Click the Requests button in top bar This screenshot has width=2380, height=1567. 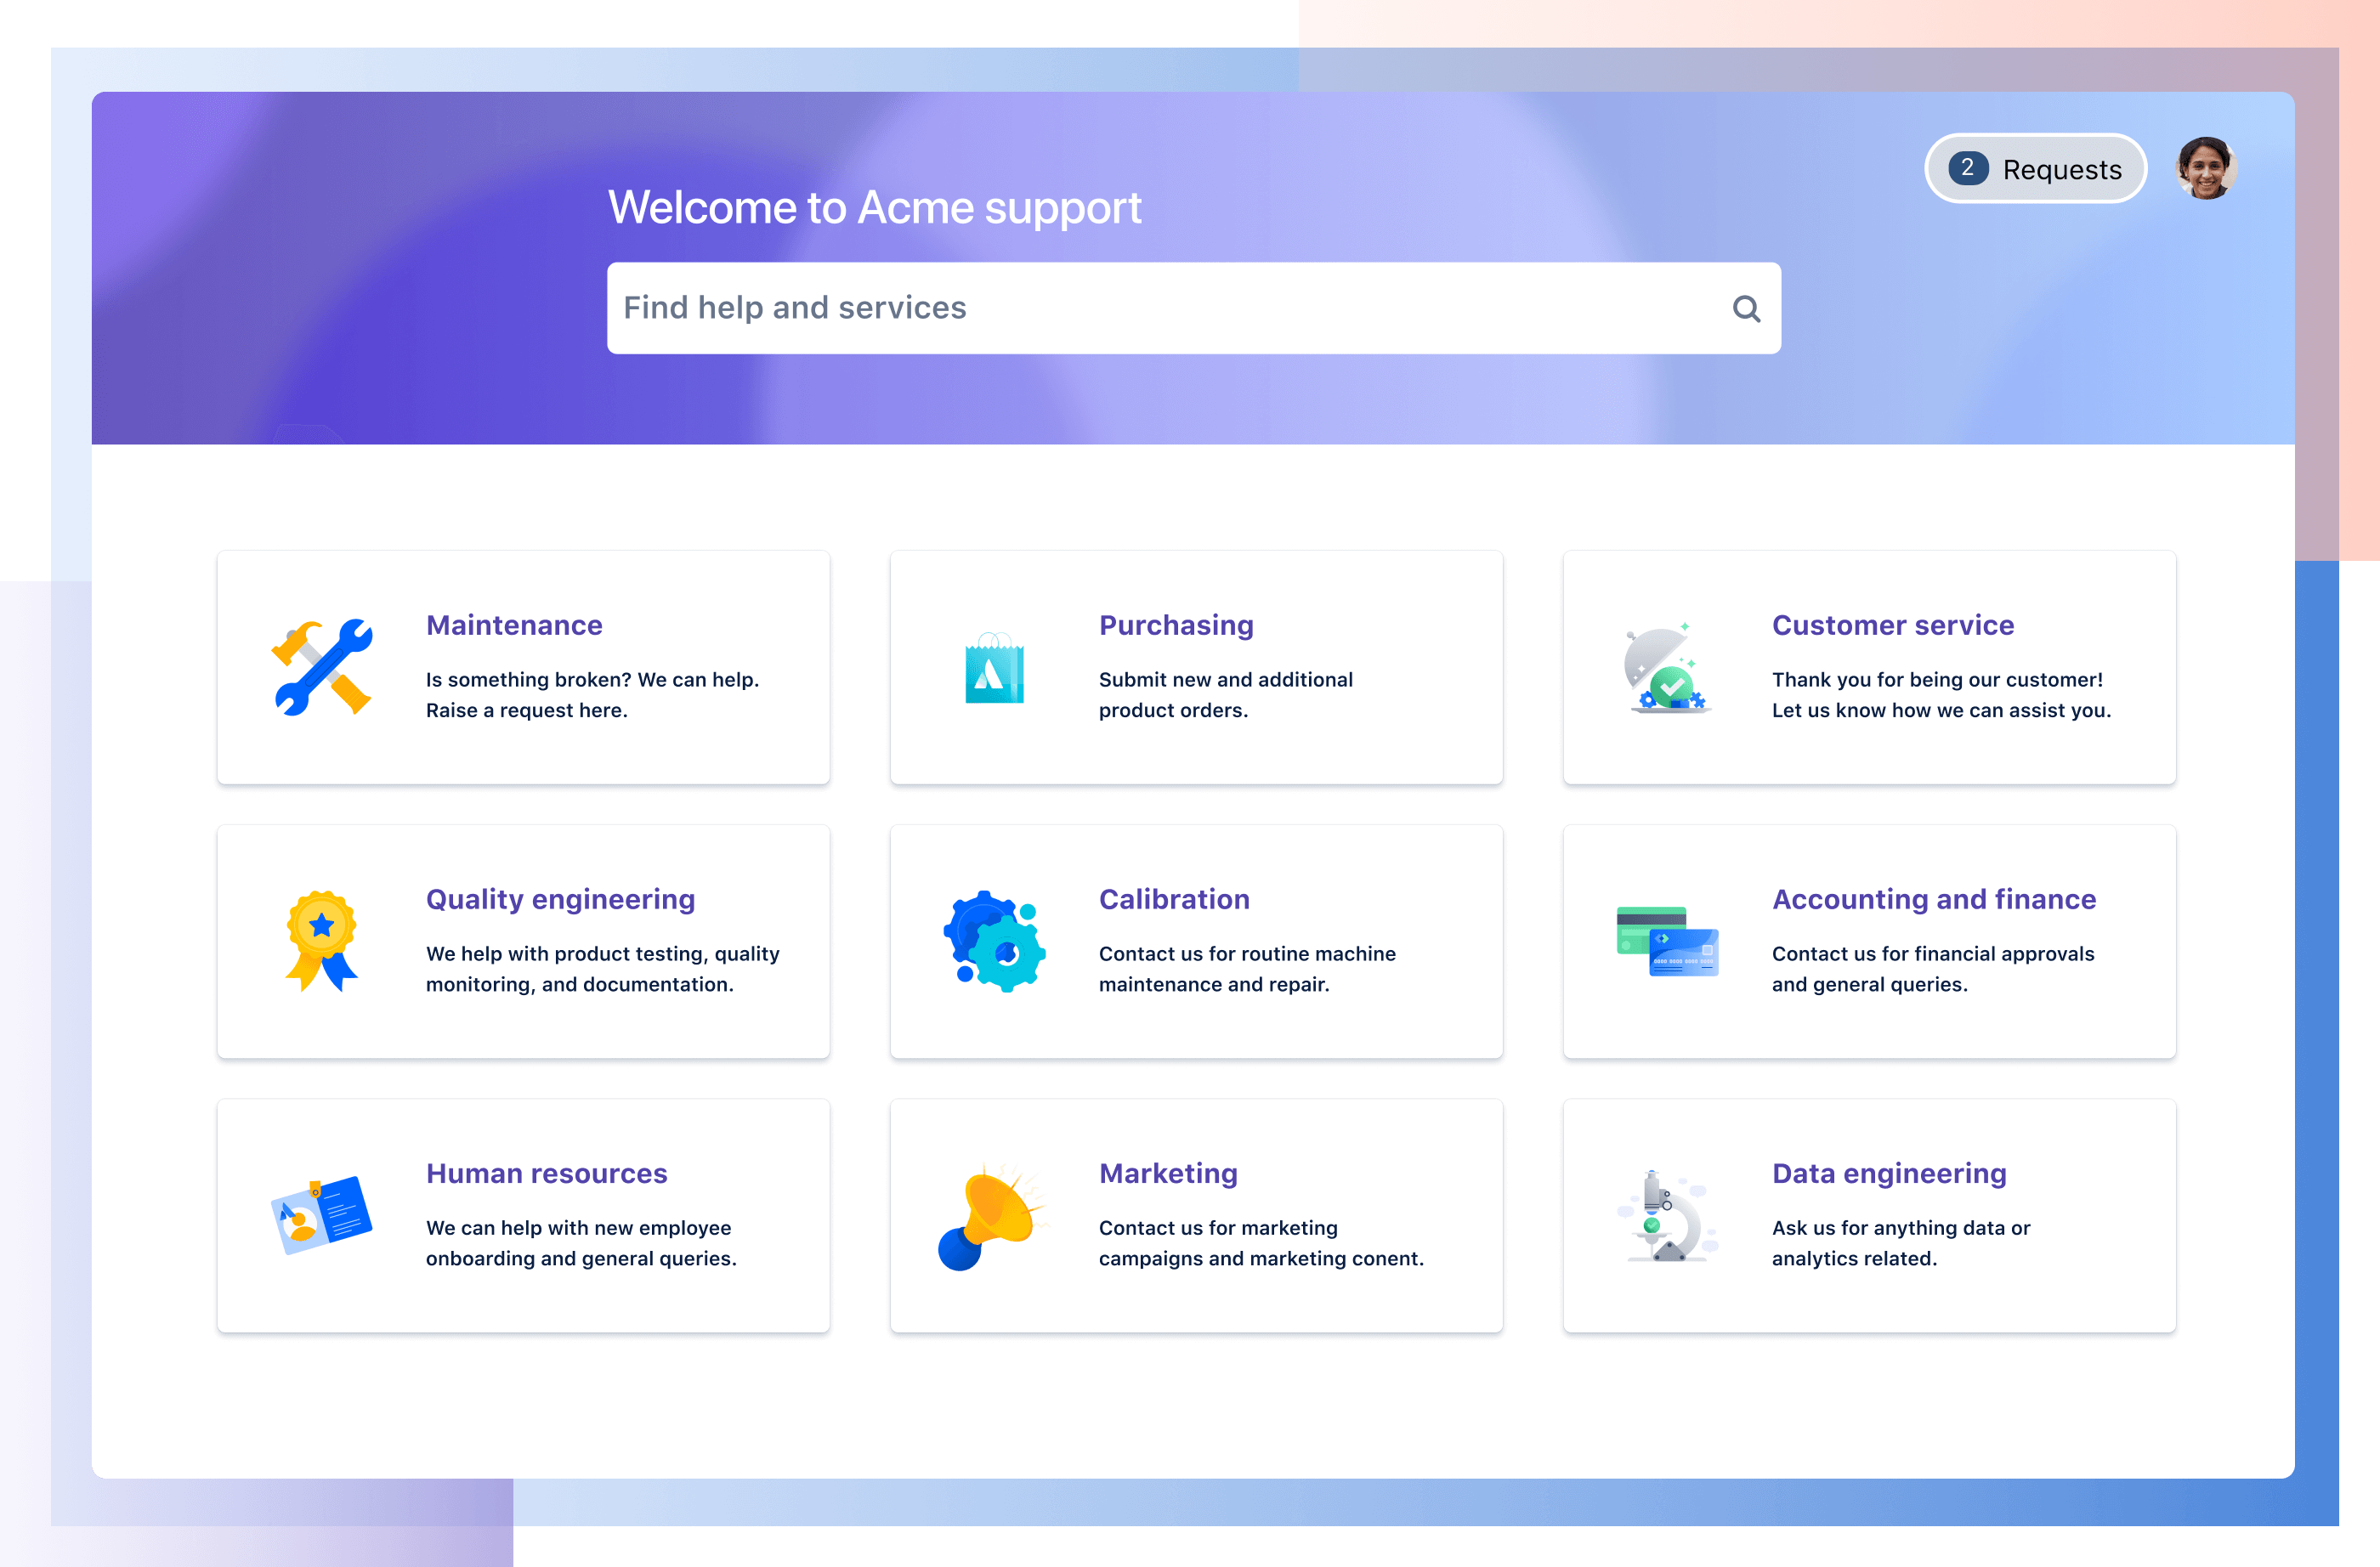(2036, 170)
